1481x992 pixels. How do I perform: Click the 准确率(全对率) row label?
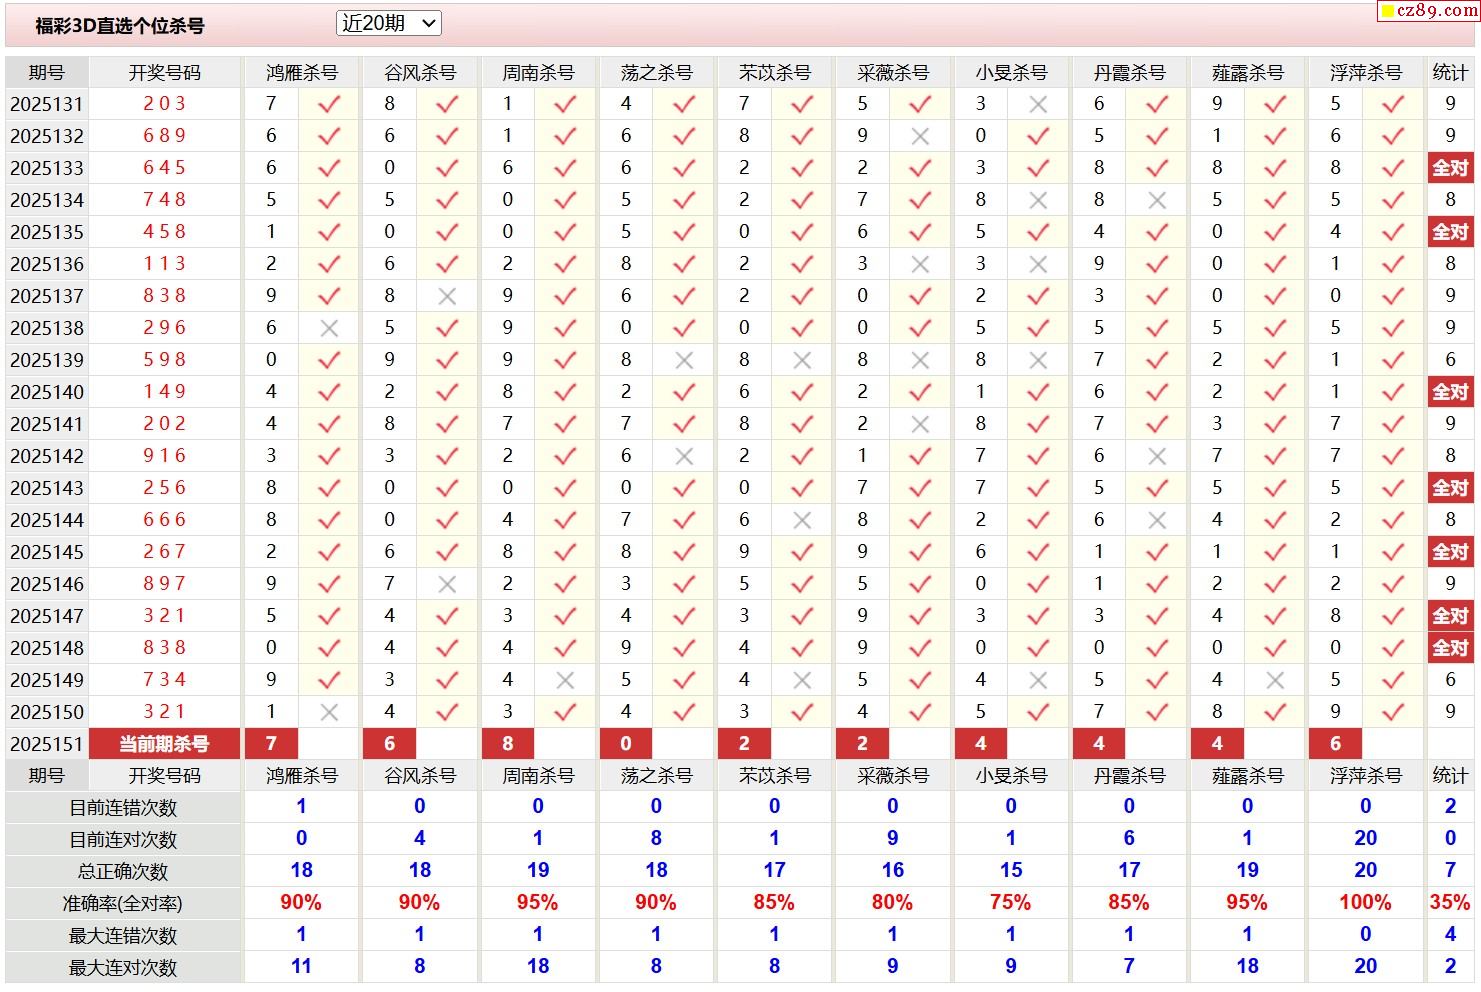[x=123, y=904]
